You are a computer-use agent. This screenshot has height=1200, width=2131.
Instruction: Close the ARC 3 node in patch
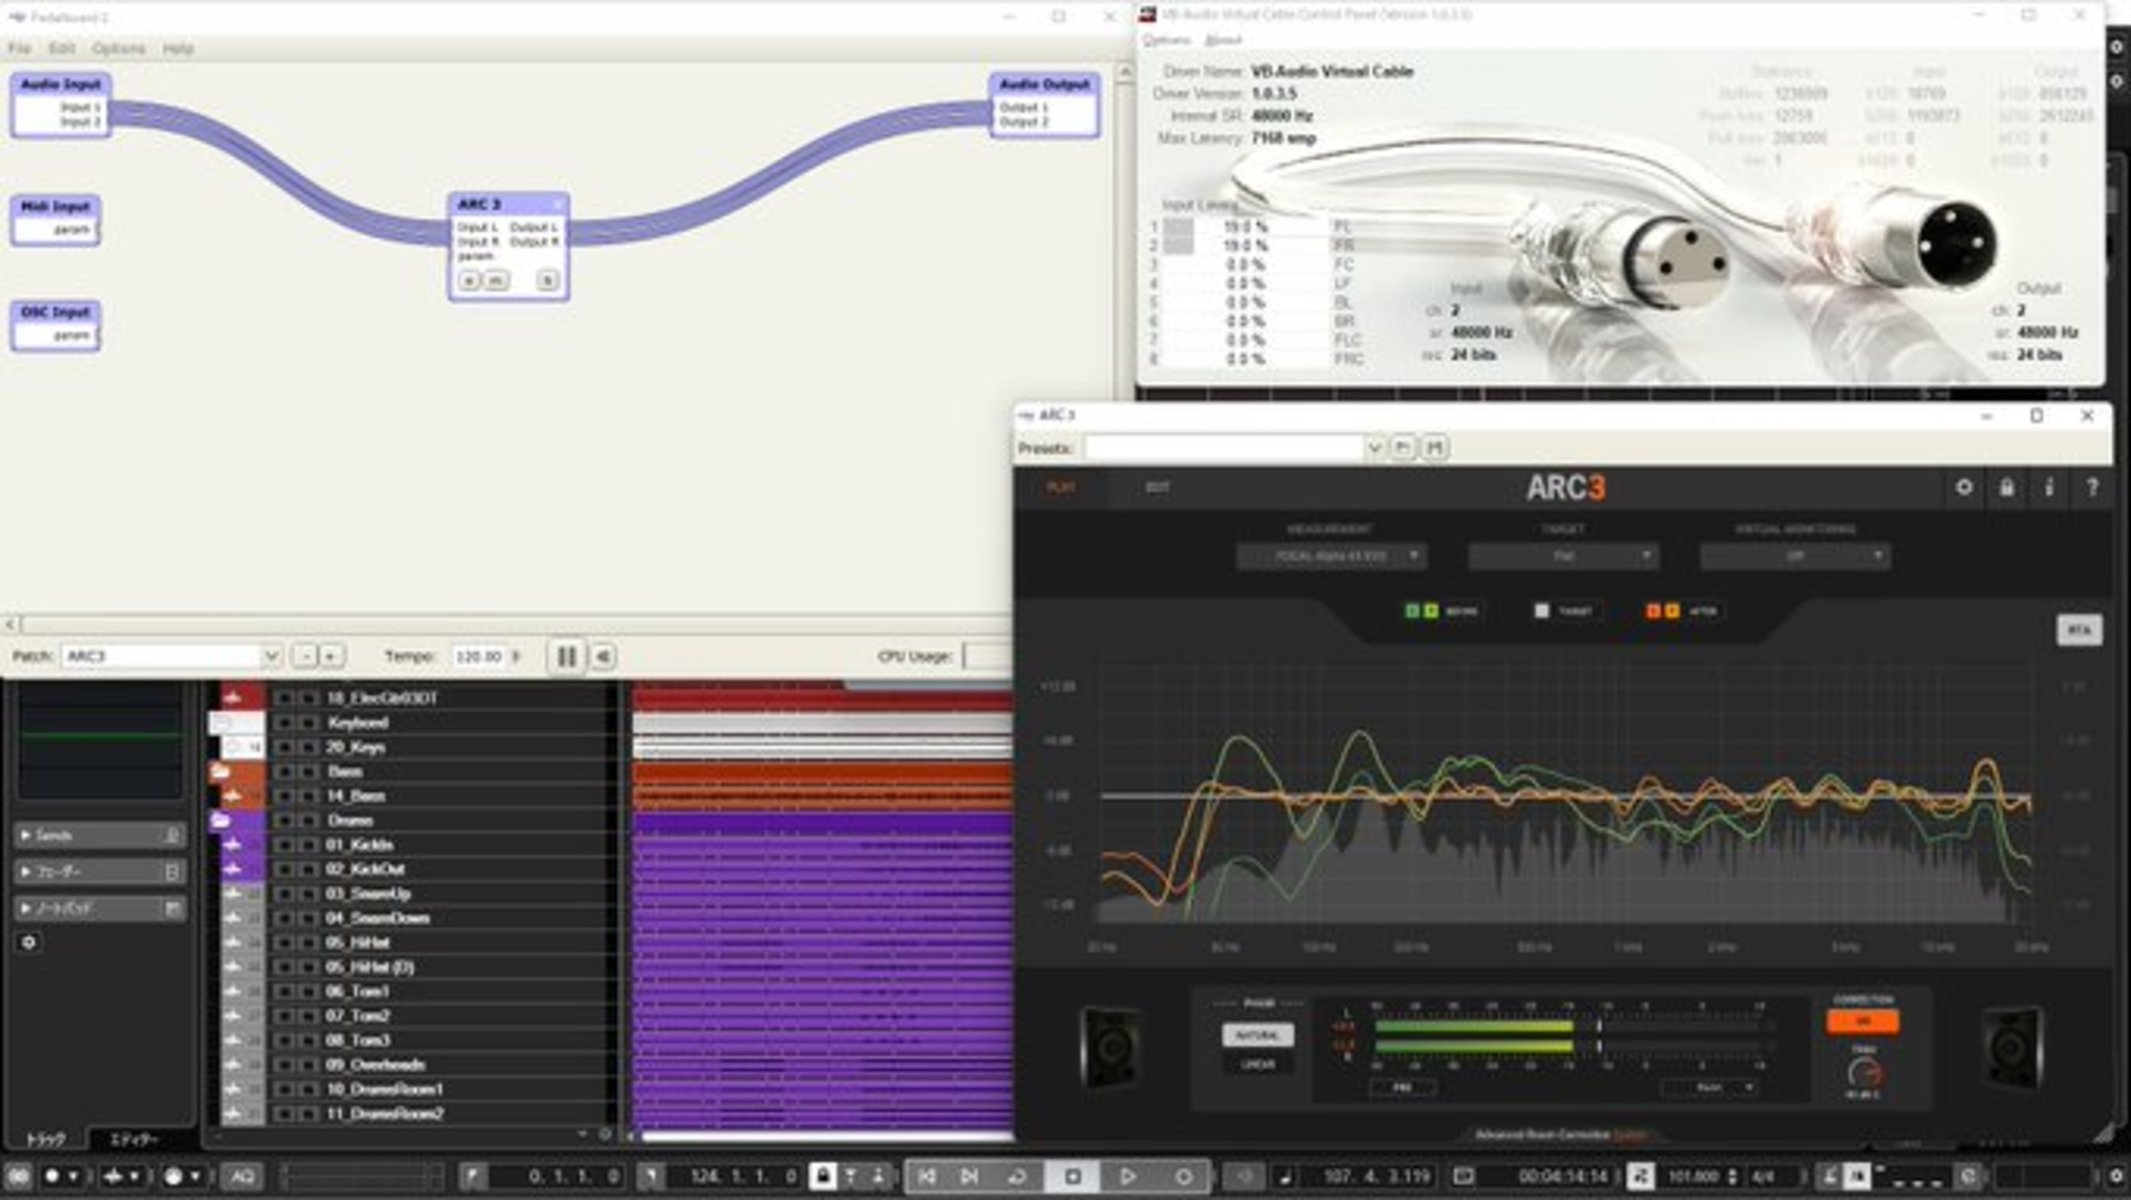[557, 204]
